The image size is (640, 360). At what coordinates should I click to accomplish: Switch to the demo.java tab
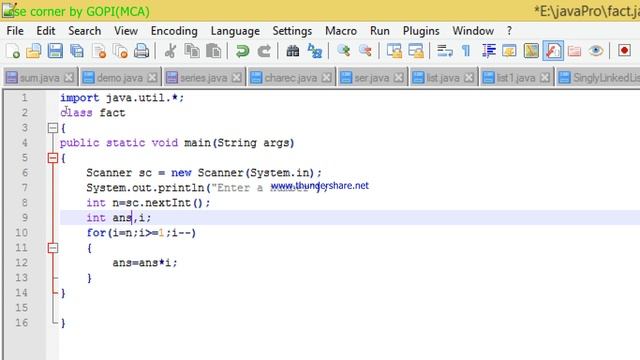coord(120,78)
